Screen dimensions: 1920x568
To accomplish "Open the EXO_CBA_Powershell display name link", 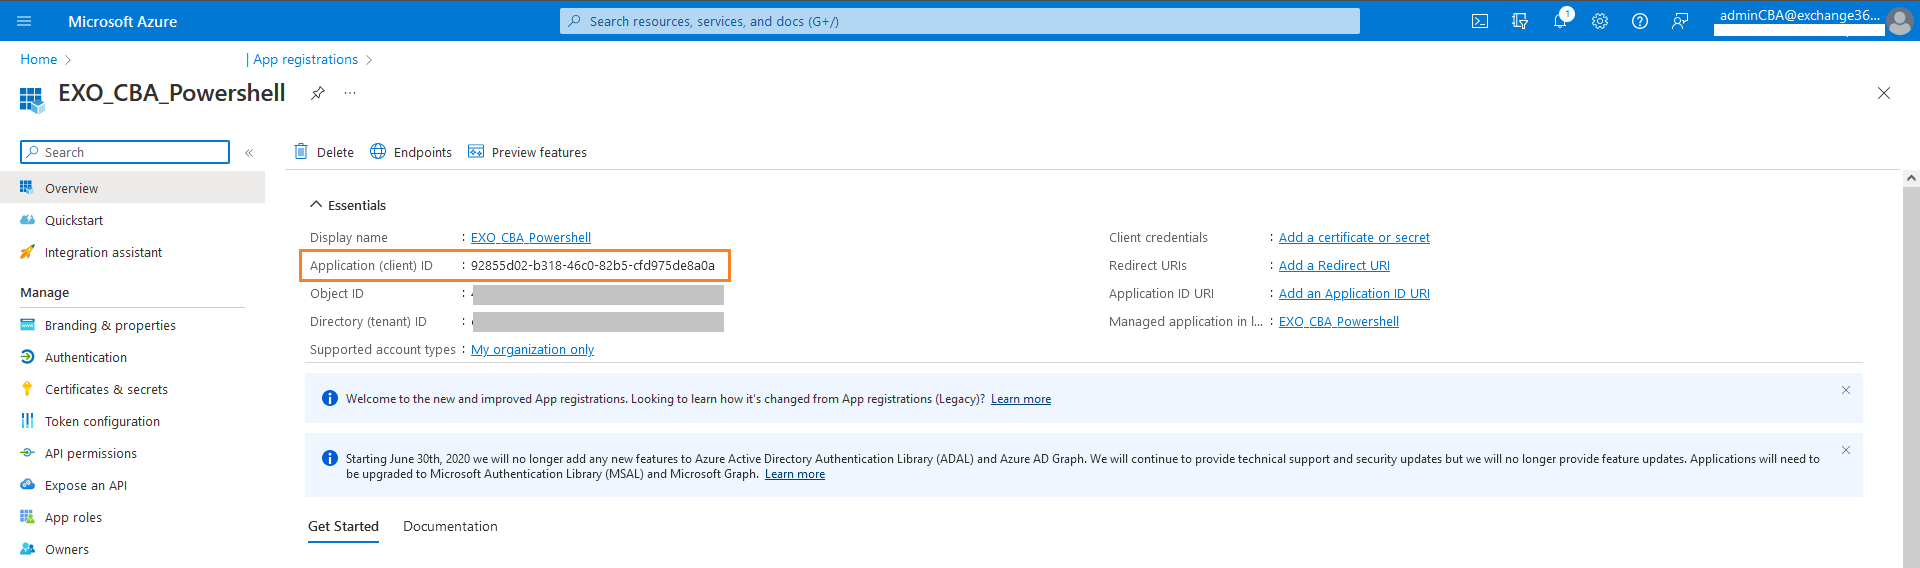I will (531, 238).
